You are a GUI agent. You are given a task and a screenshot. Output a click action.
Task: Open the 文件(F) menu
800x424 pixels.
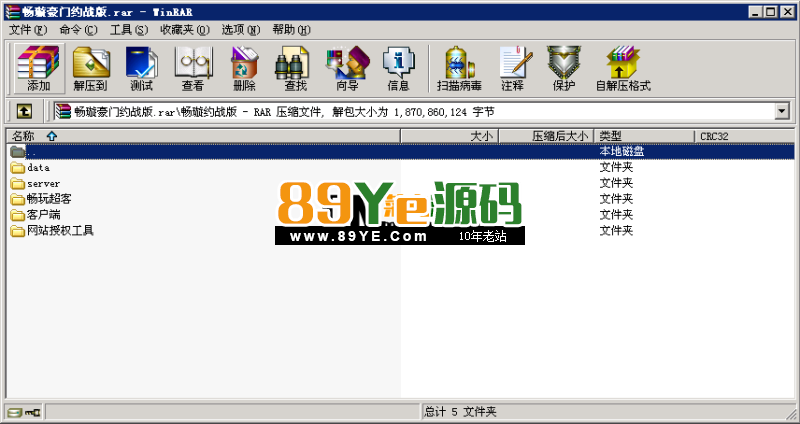tap(28, 30)
